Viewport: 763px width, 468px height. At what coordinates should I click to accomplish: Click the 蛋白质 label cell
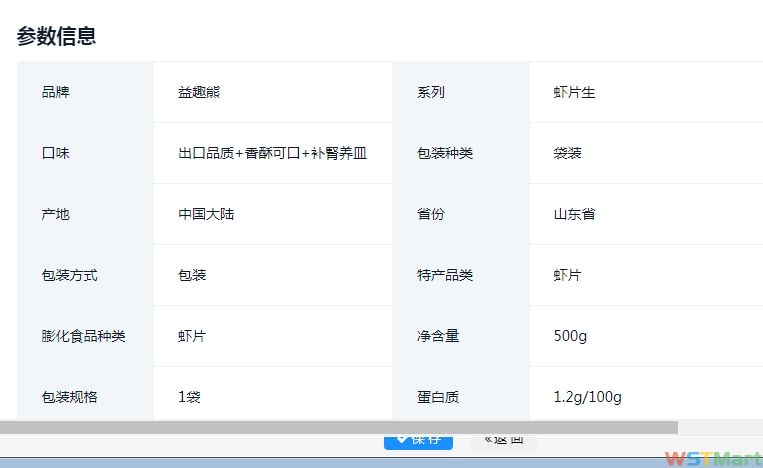pyautogui.click(x=438, y=397)
